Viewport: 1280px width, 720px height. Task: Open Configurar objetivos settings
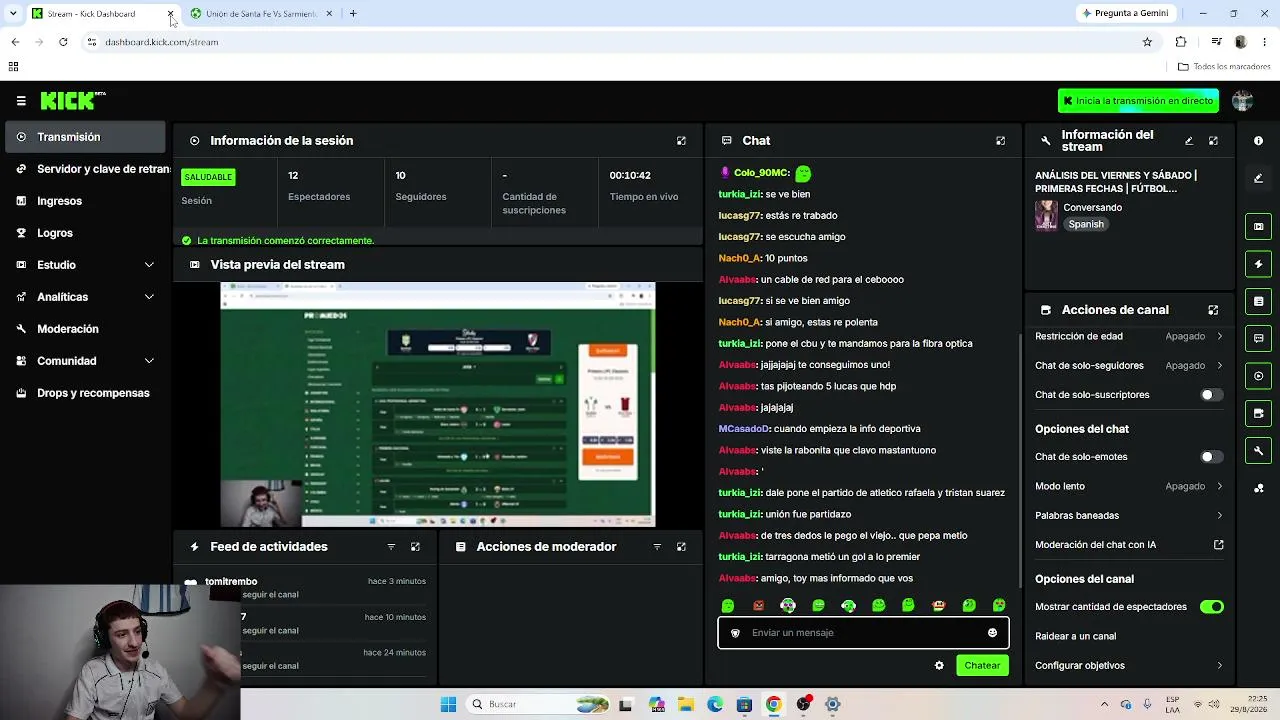(1129, 666)
